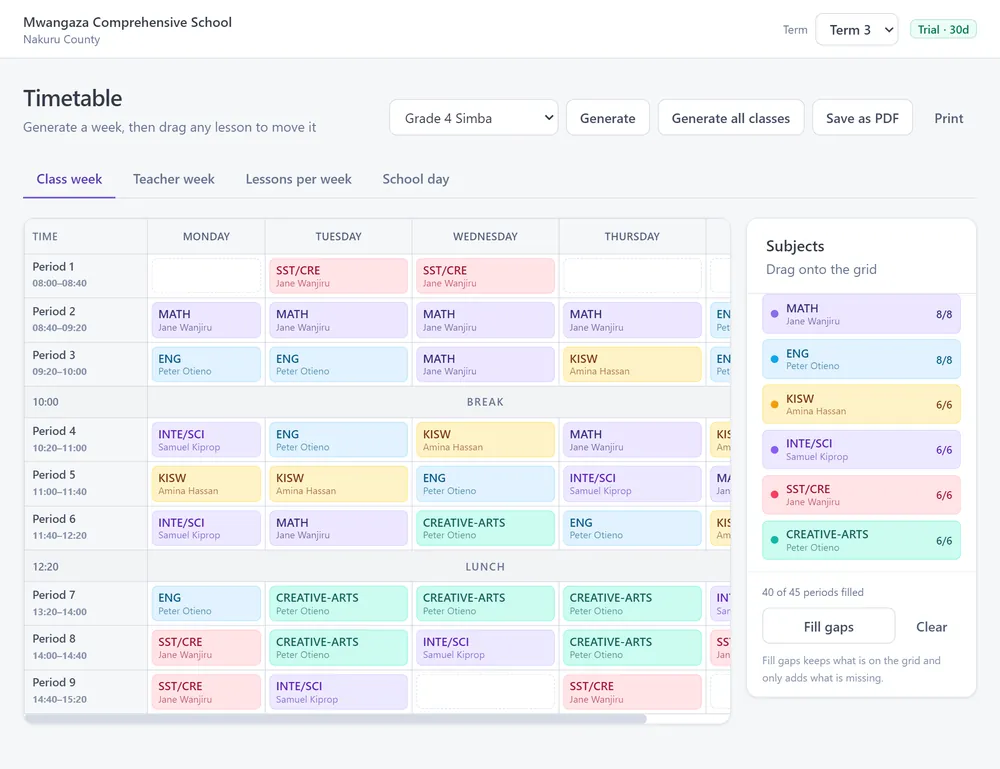Select Wednesday Period 2 MATH lesson
Screen dimensions: 1000x769
pos(485,320)
